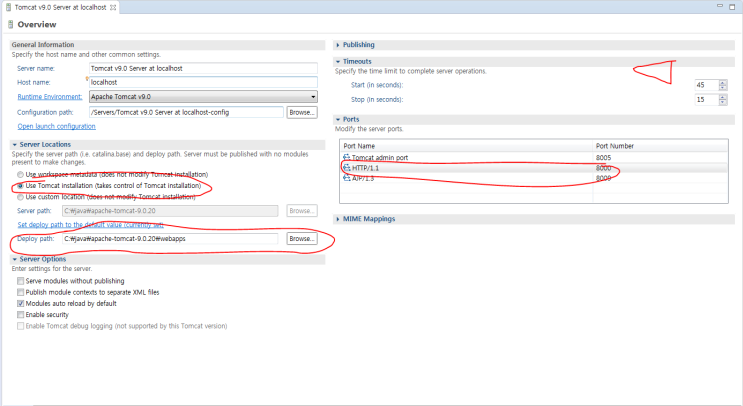This screenshot has width=743, height=406.
Task: Uncheck Modules auto reload by default
Action: click(21, 303)
